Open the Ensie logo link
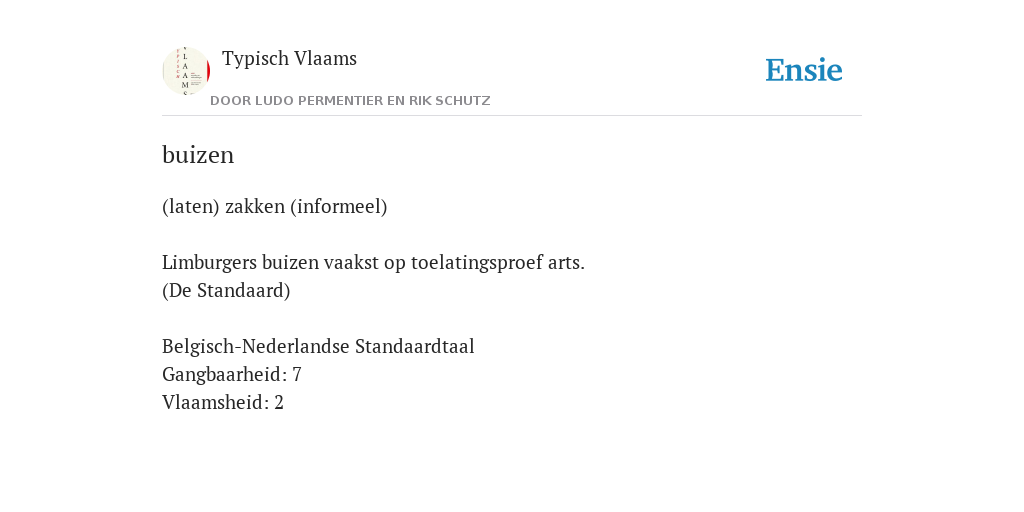Viewport: 1024px width, 512px height. [804, 70]
